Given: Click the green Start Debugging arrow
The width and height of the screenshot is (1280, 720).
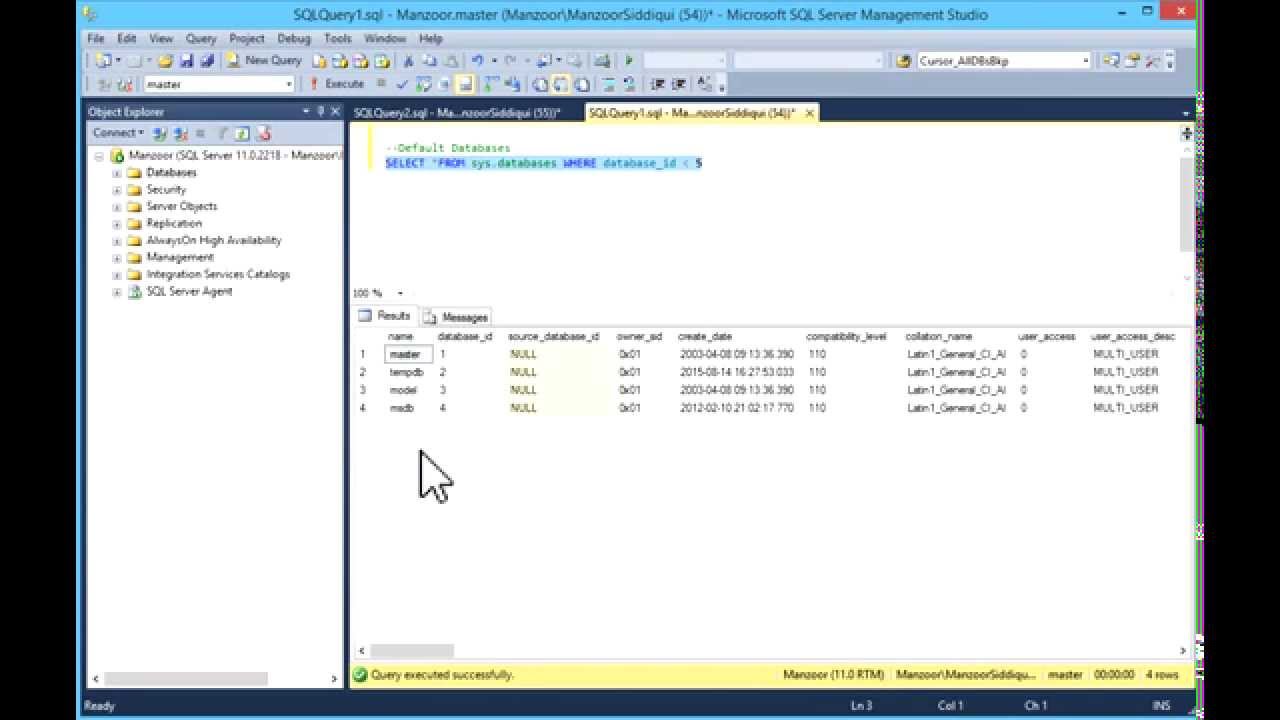Looking at the screenshot, I should pos(629,61).
